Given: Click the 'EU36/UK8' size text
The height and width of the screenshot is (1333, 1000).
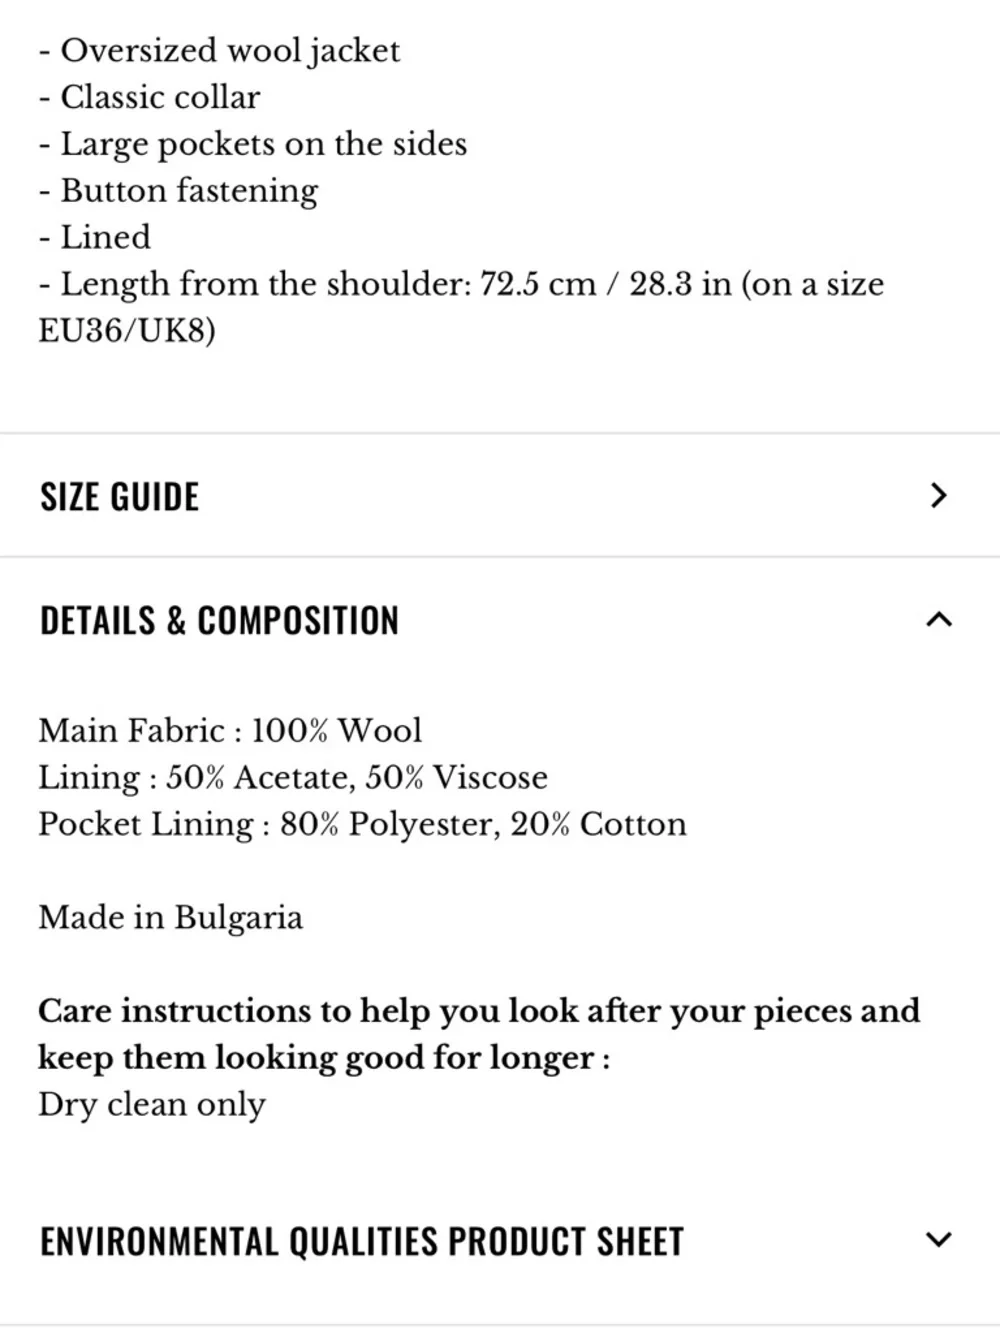Looking at the screenshot, I should (127, 331).
